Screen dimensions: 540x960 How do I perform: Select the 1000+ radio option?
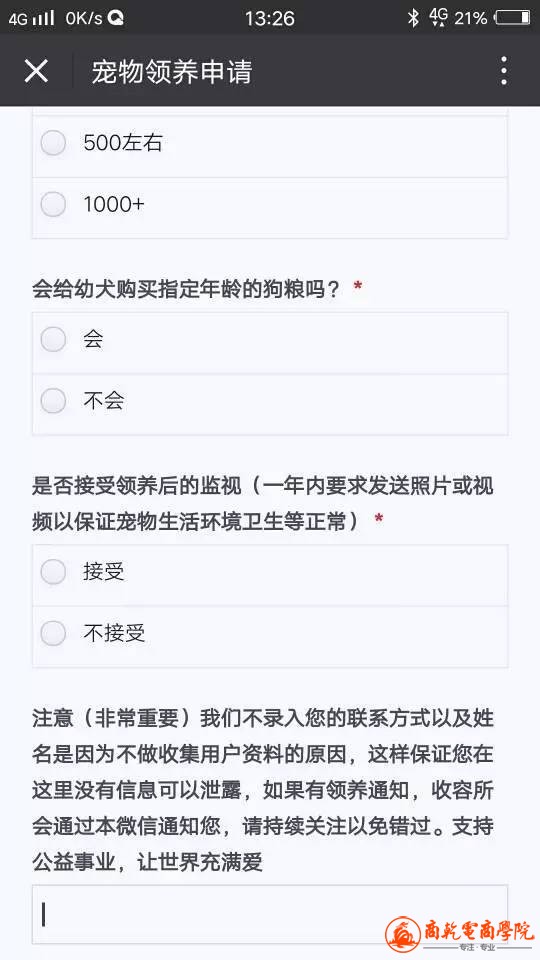tap(270, 204)
